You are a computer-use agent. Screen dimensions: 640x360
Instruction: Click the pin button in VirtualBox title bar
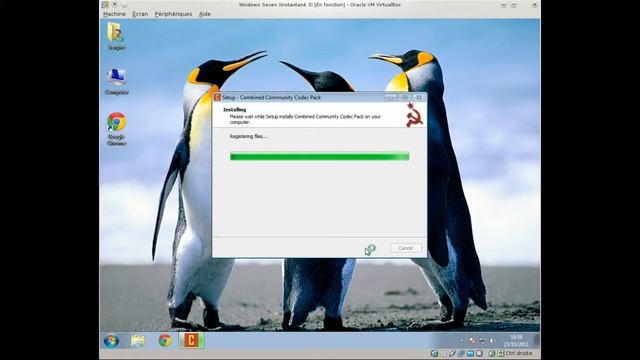[115, 5]
